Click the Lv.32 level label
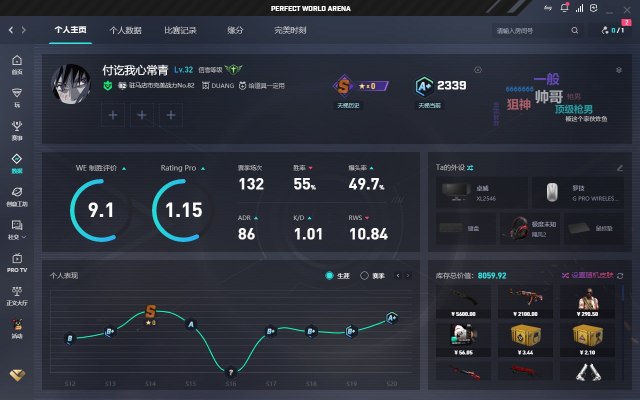 pos(183,70)
